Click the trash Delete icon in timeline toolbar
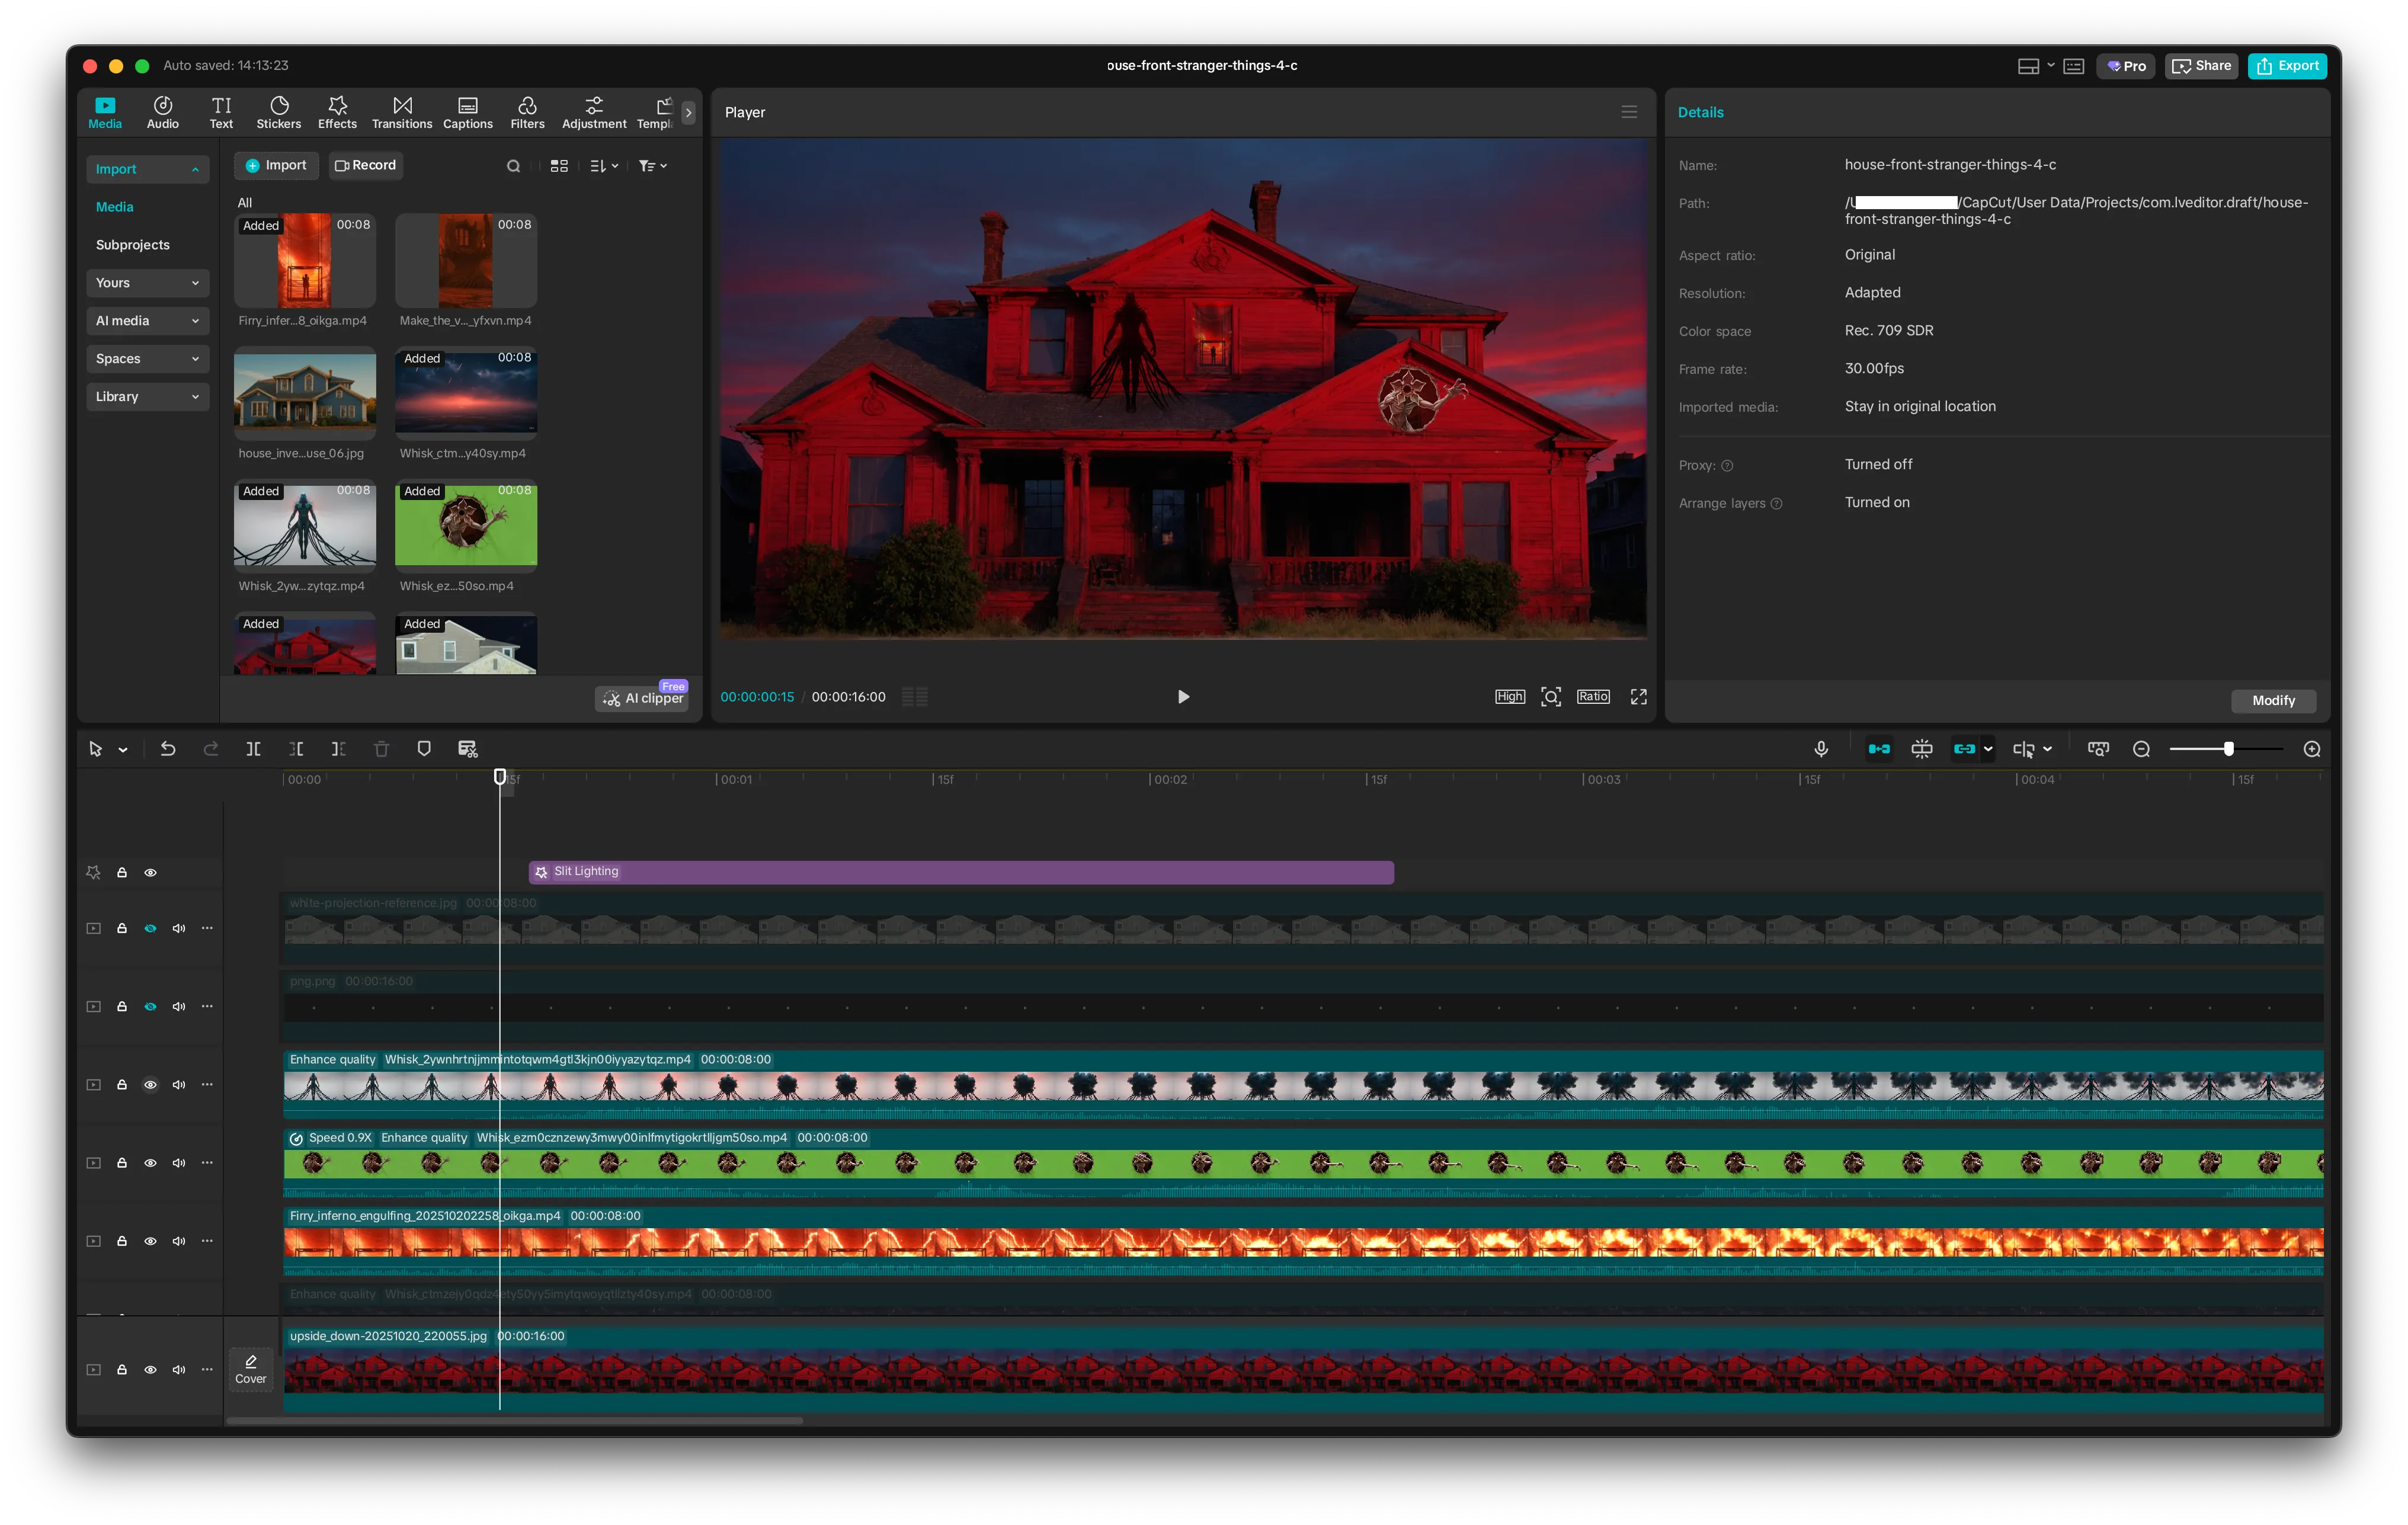2408x1525 pixels. [381, 749]
